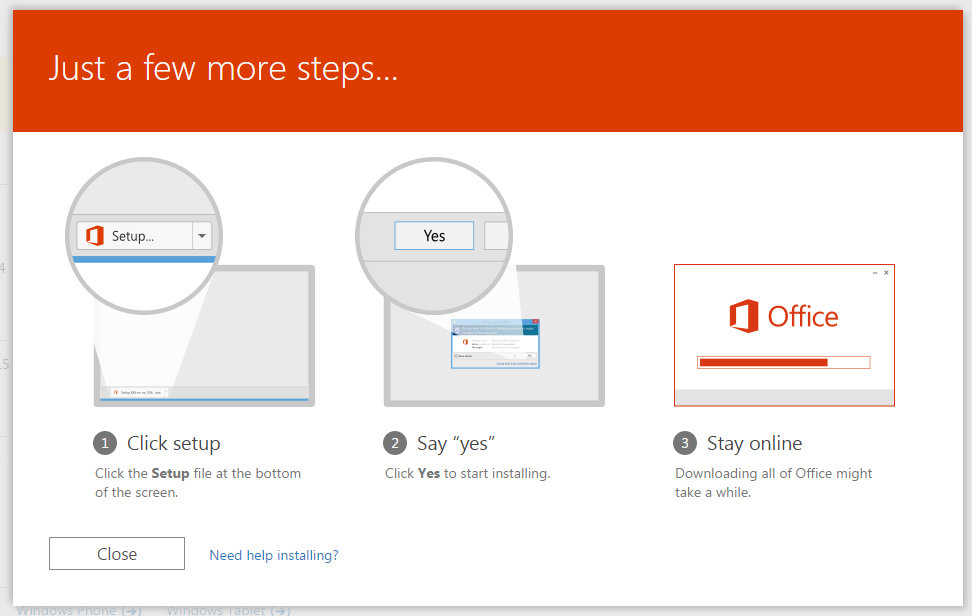Click the installer window's small close X

click(886, 273)
